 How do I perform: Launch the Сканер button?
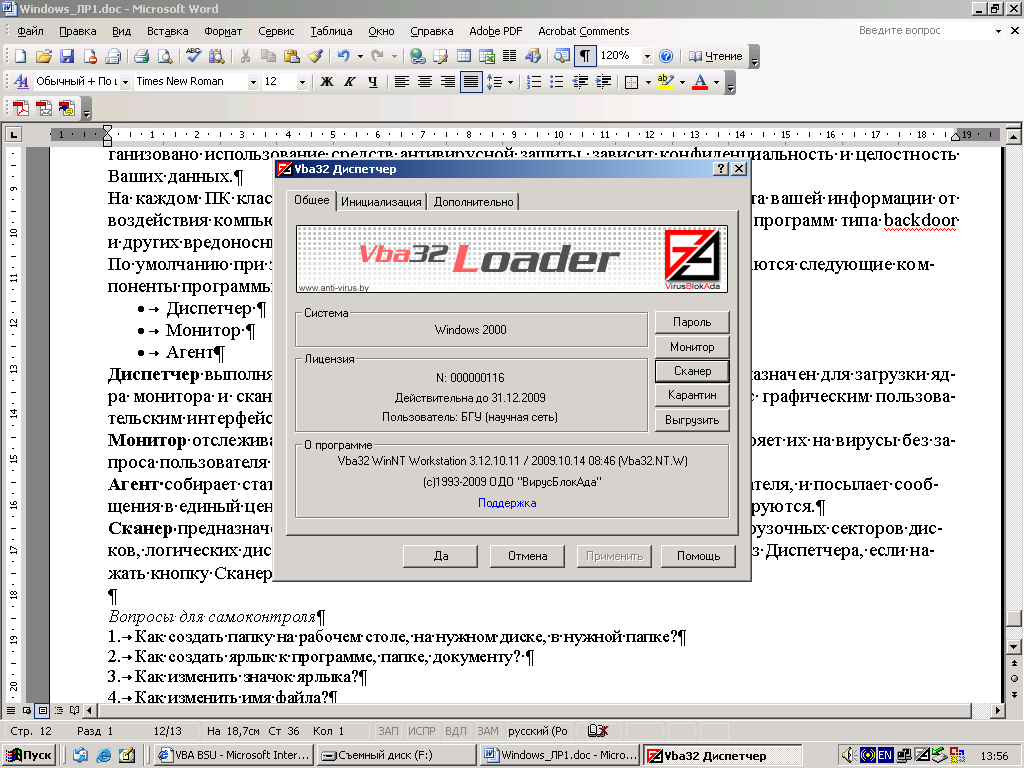[692, 371]
